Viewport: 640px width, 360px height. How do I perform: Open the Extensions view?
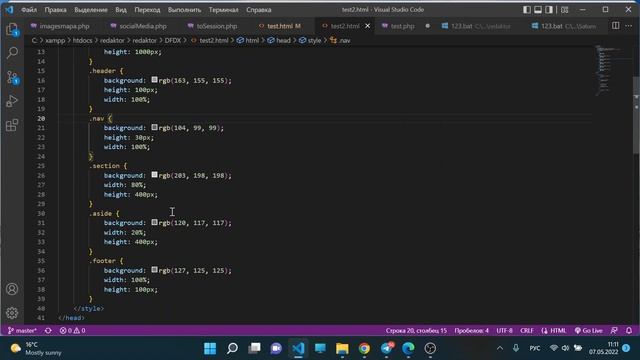tap(12, 125)
